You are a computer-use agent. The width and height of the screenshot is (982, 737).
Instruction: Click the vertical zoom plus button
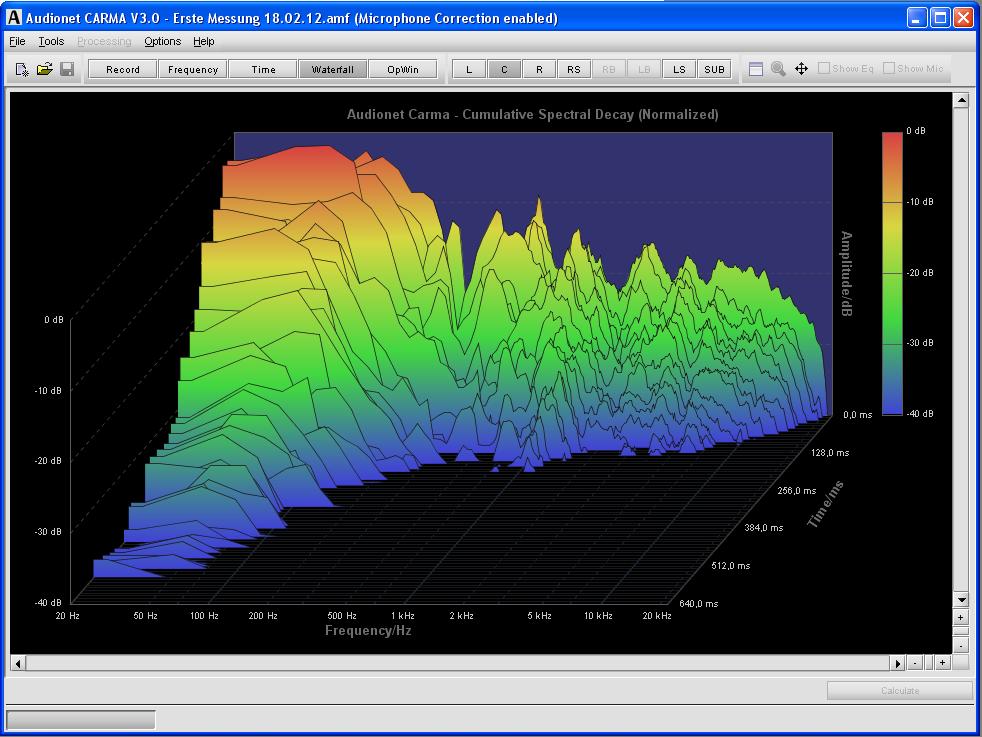[x=961, y=617]
